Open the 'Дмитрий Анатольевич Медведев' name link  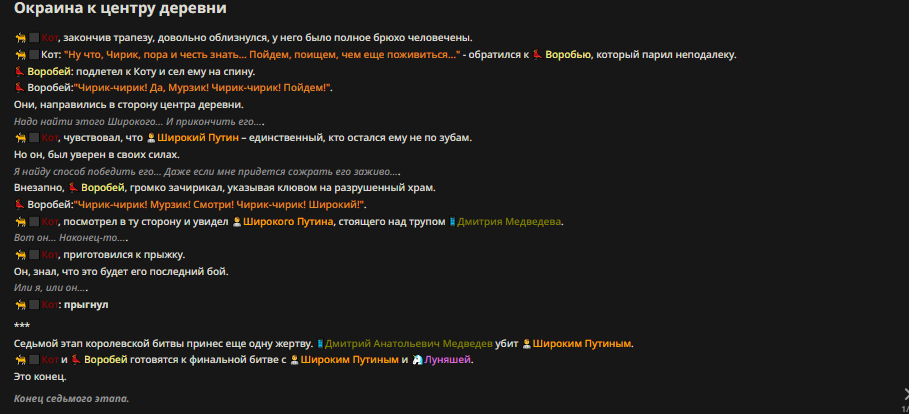409,343
